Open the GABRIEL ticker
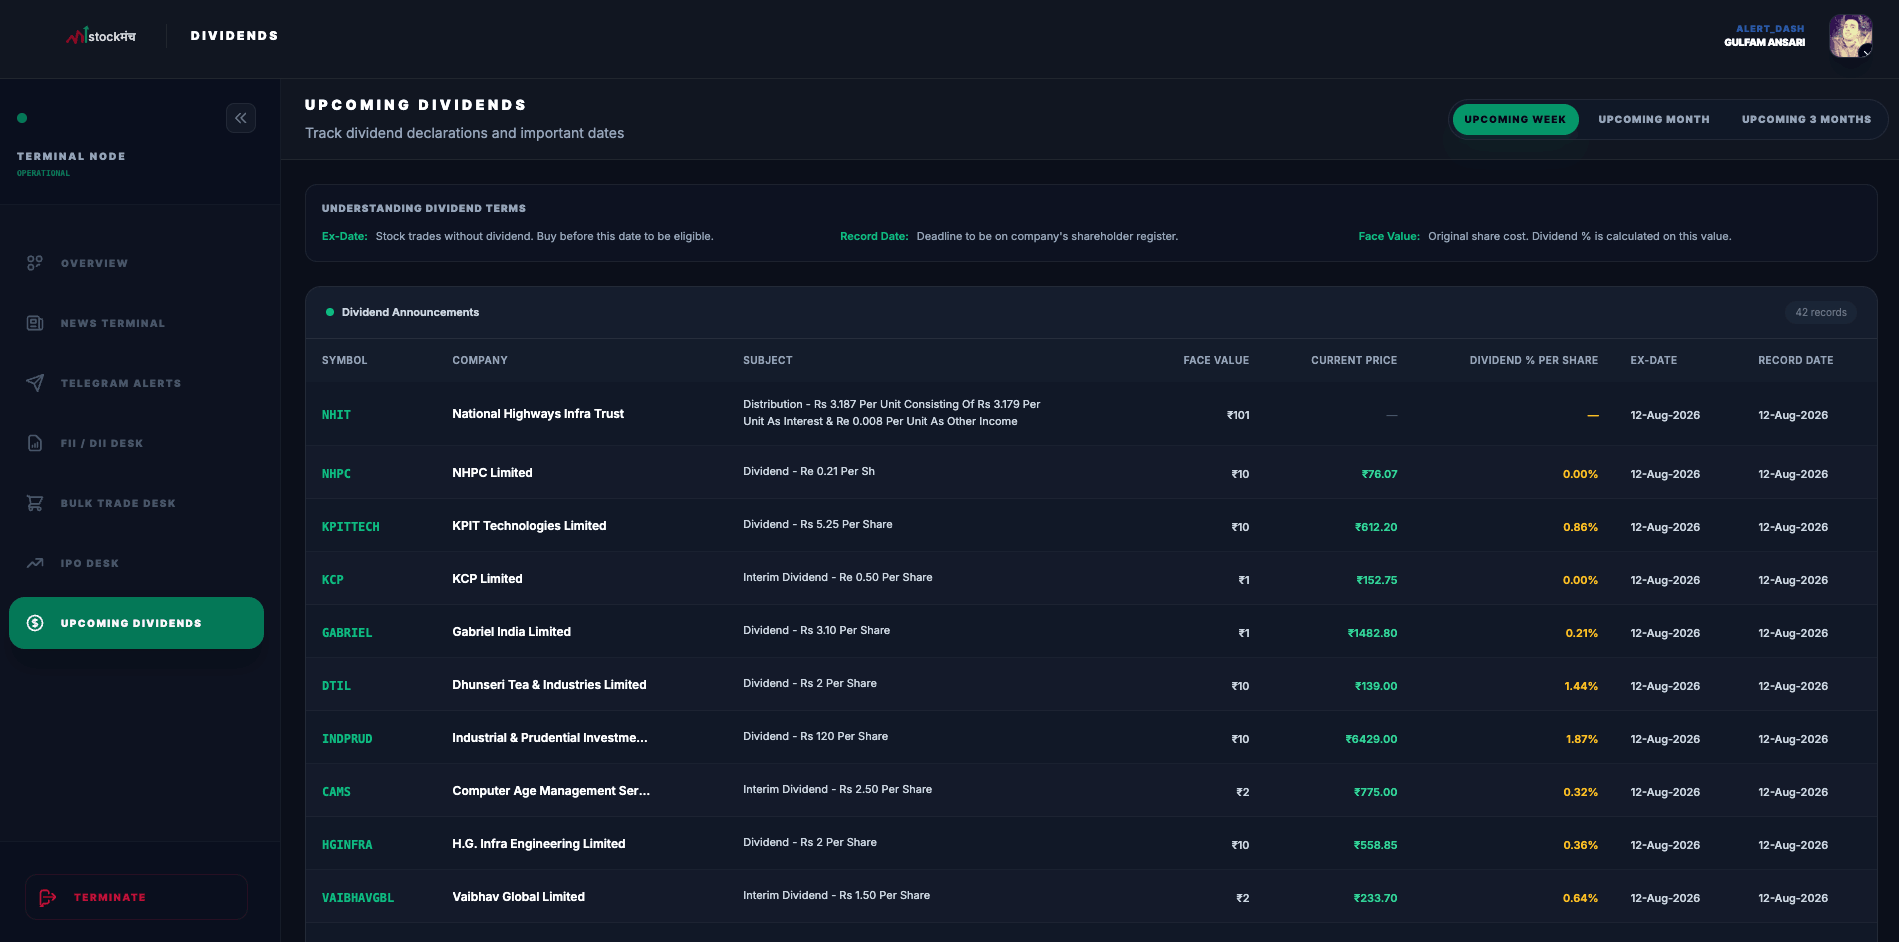 tap(347, 633)
